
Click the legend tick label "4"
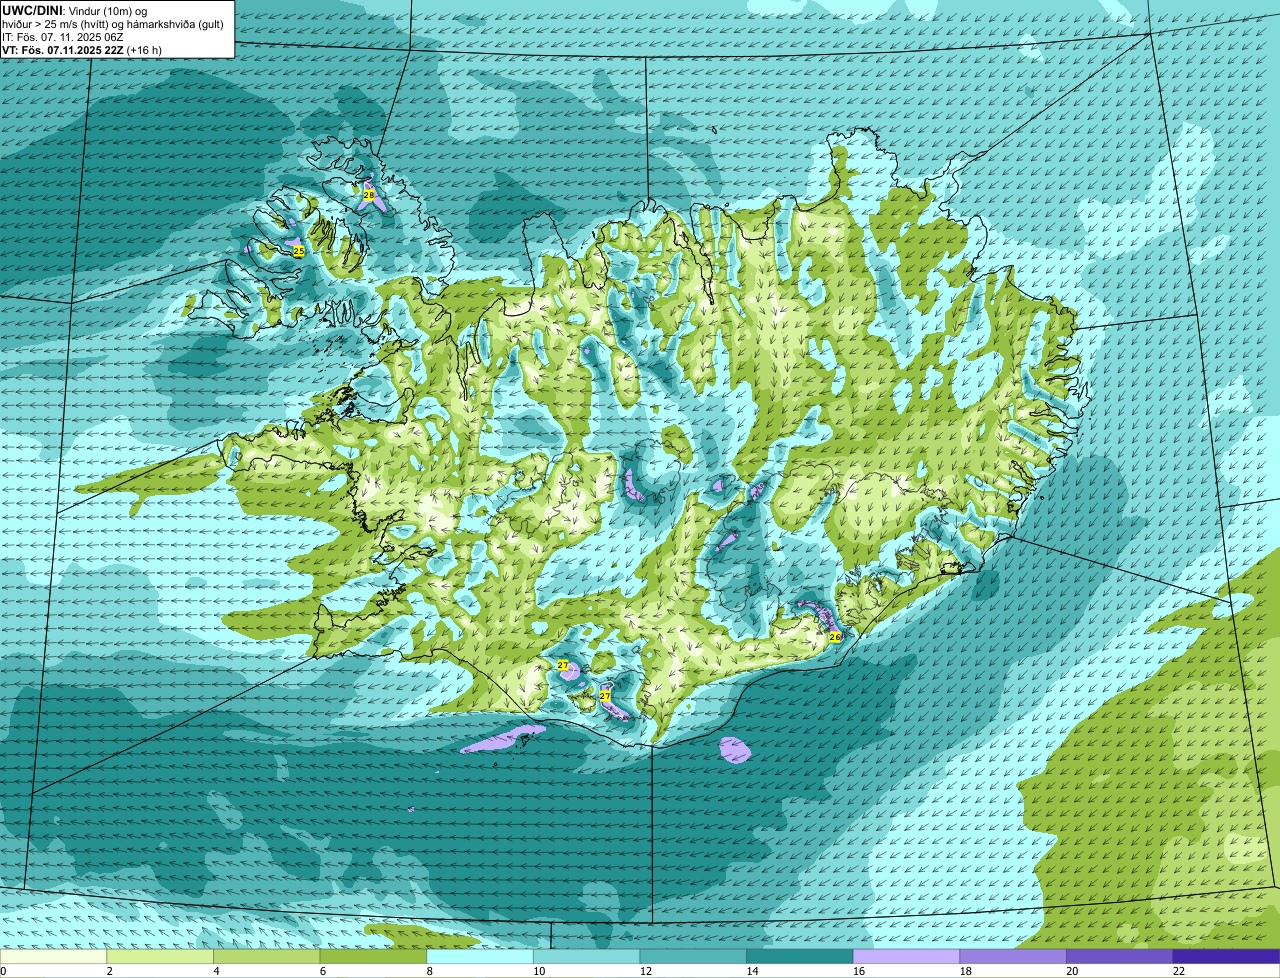(x=215, y=970)
